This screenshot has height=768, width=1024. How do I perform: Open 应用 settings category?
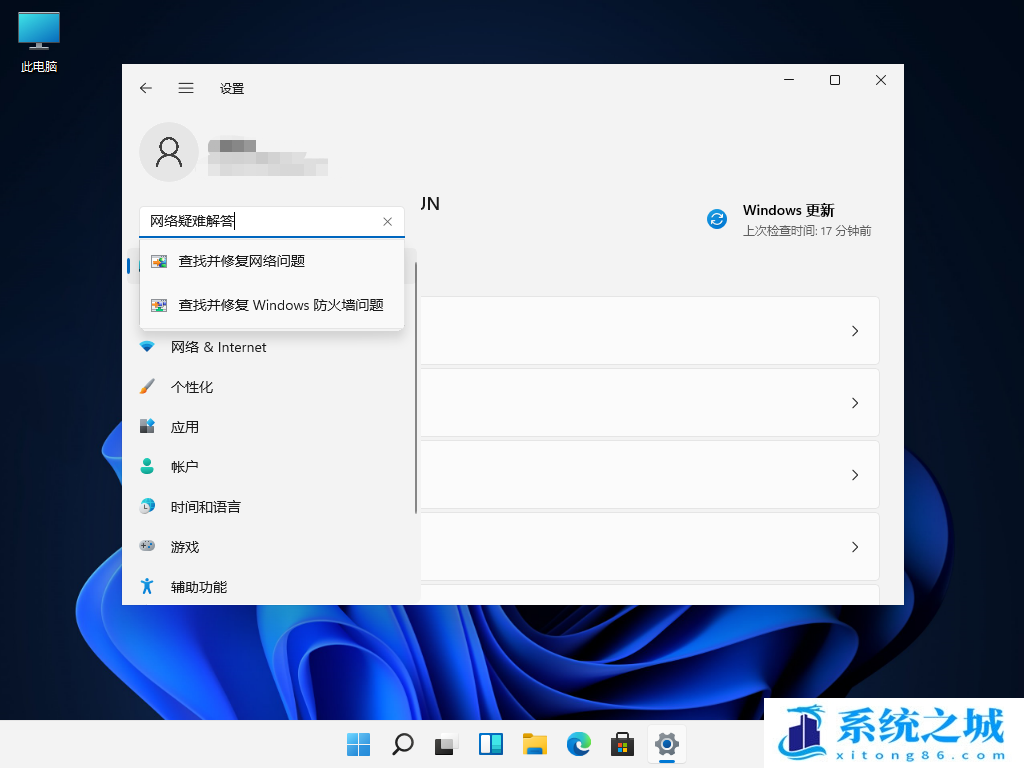tap(184, 427)
